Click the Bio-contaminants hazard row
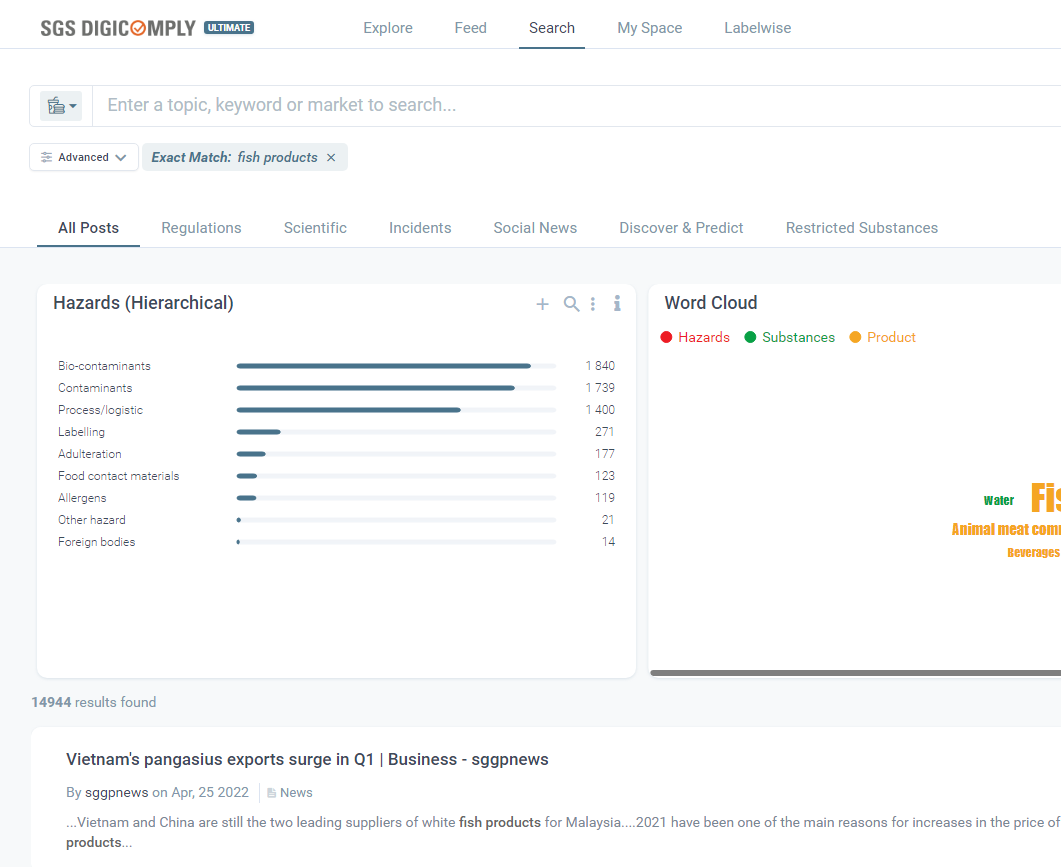1061x867 pixels. (104, 366)
